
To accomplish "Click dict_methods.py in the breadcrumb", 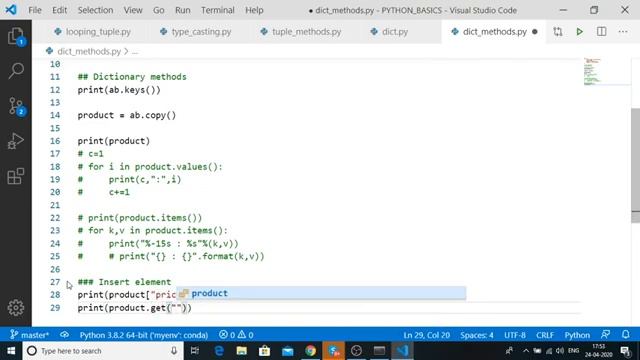I will pos(89,51).
